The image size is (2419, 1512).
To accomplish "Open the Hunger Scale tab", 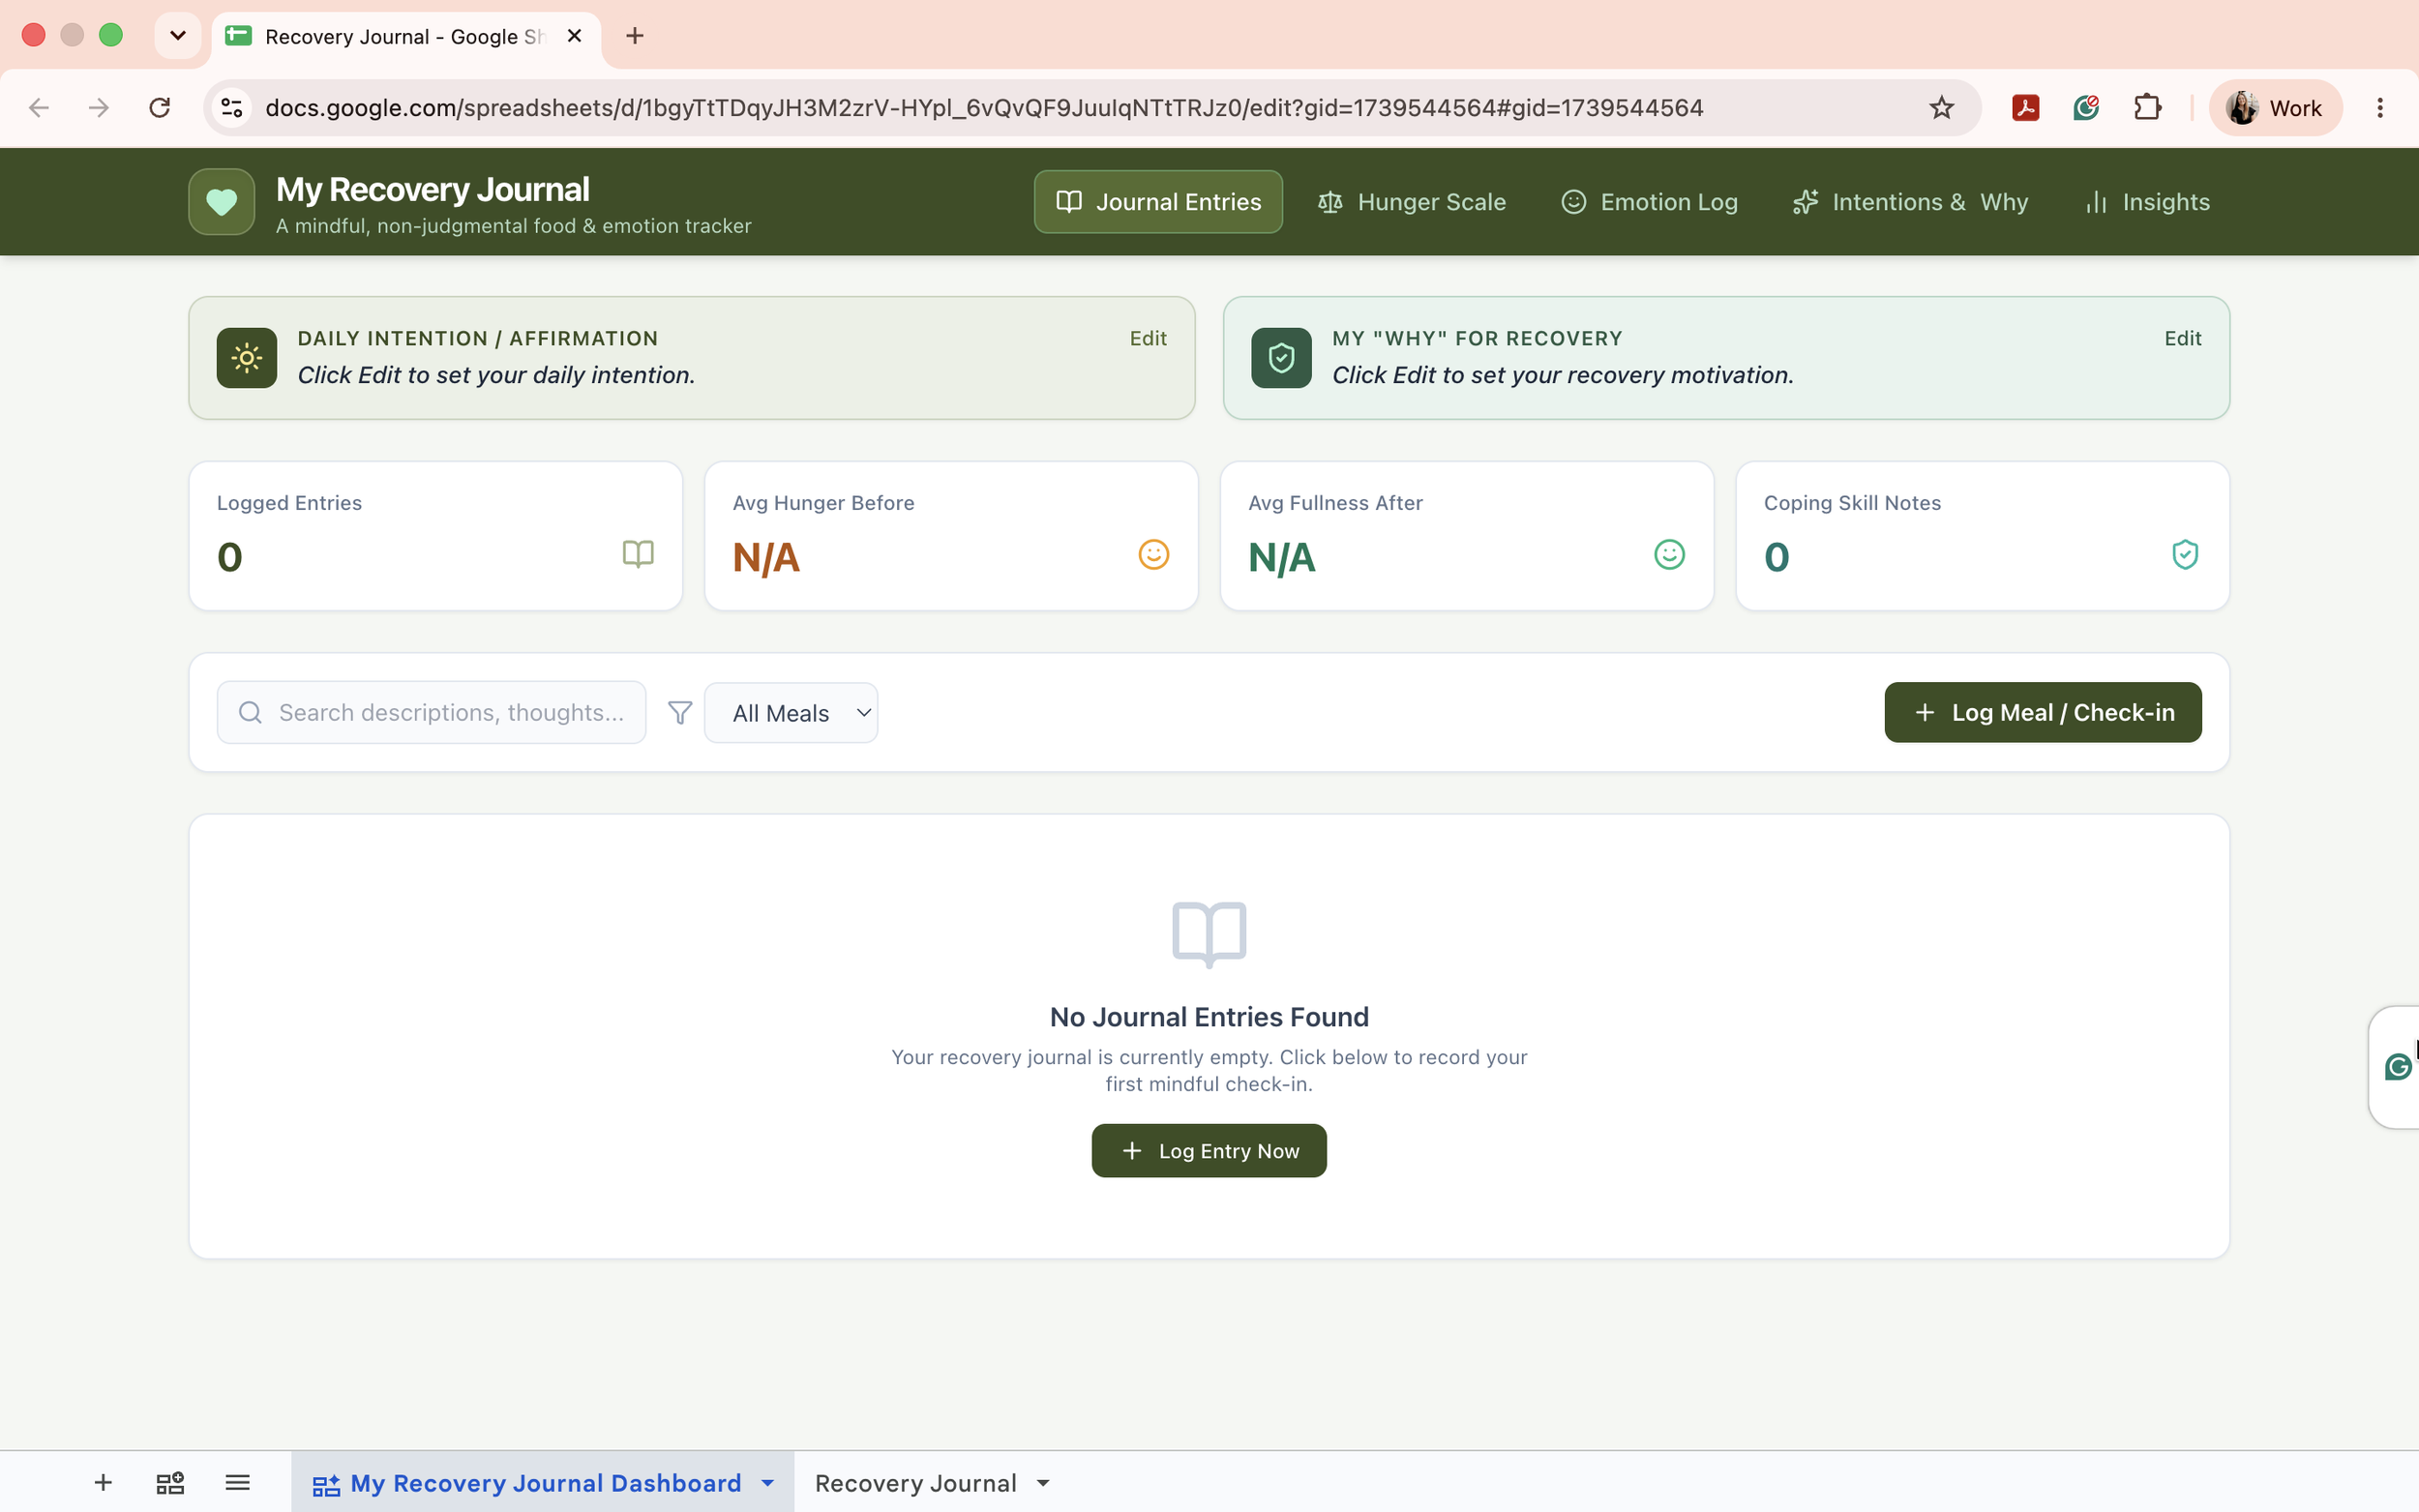I will pyautogui.click(x=1411, y=202).
